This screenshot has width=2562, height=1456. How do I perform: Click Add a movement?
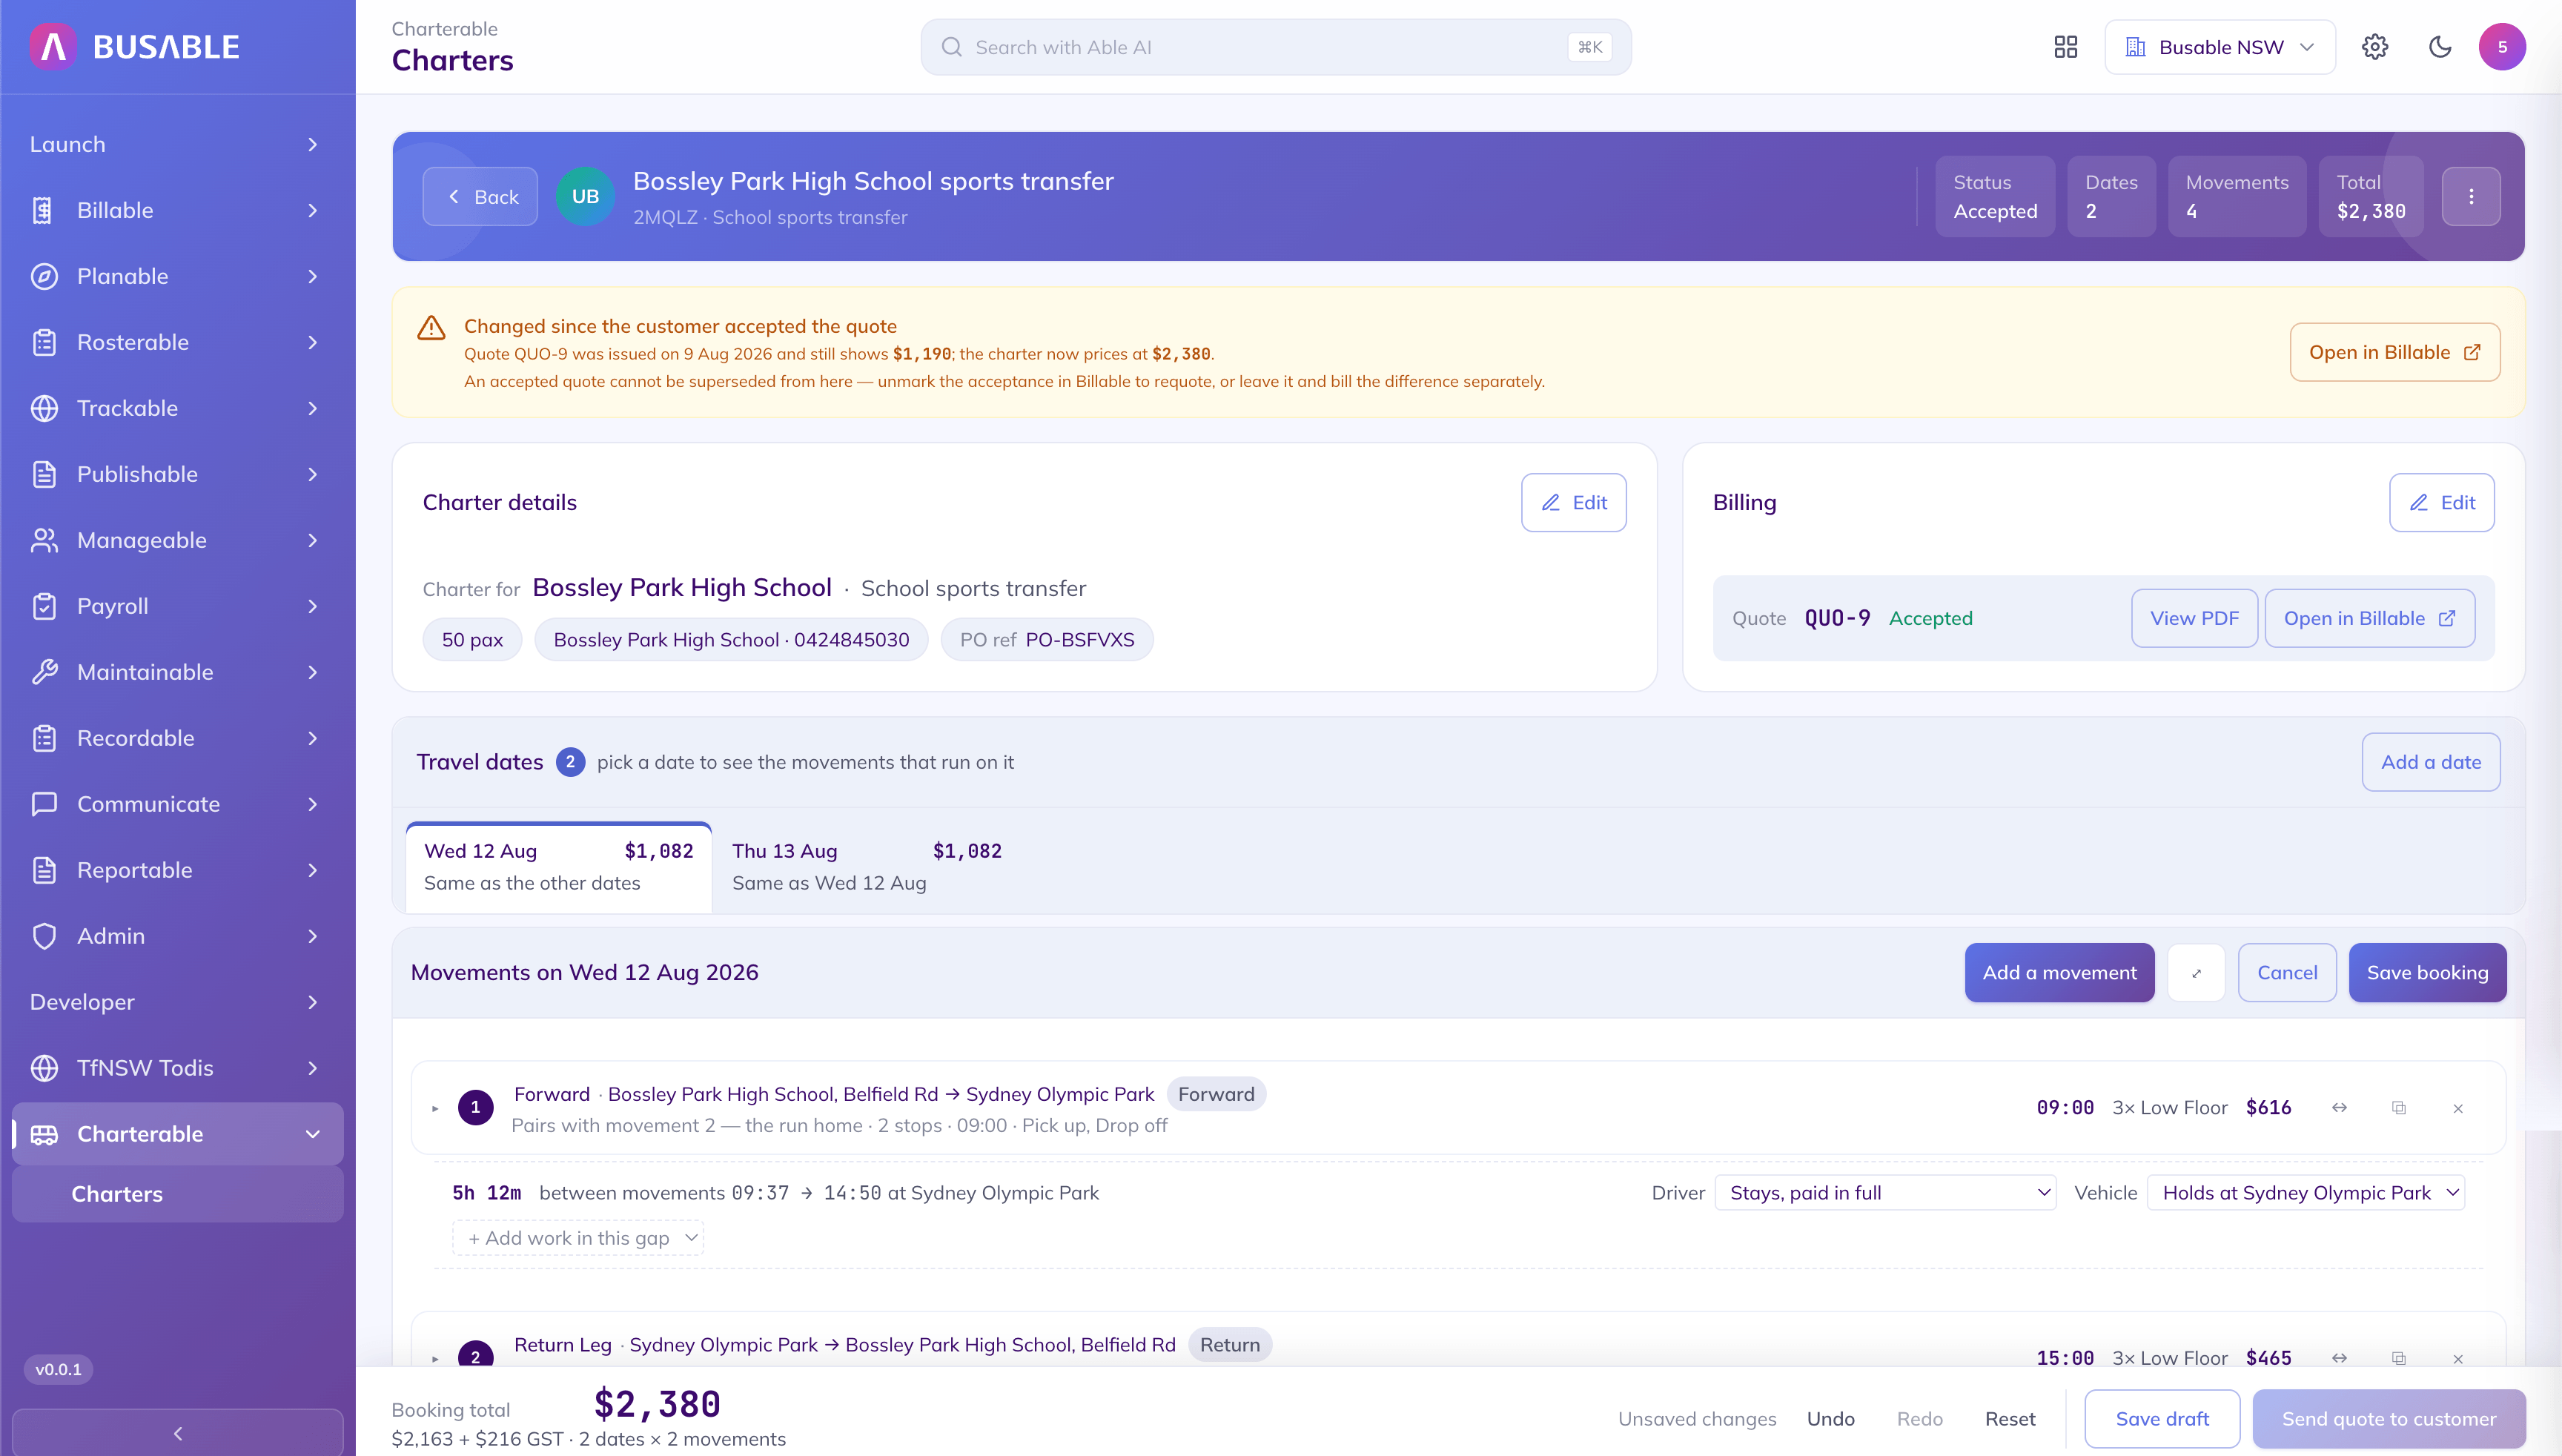2059,973
